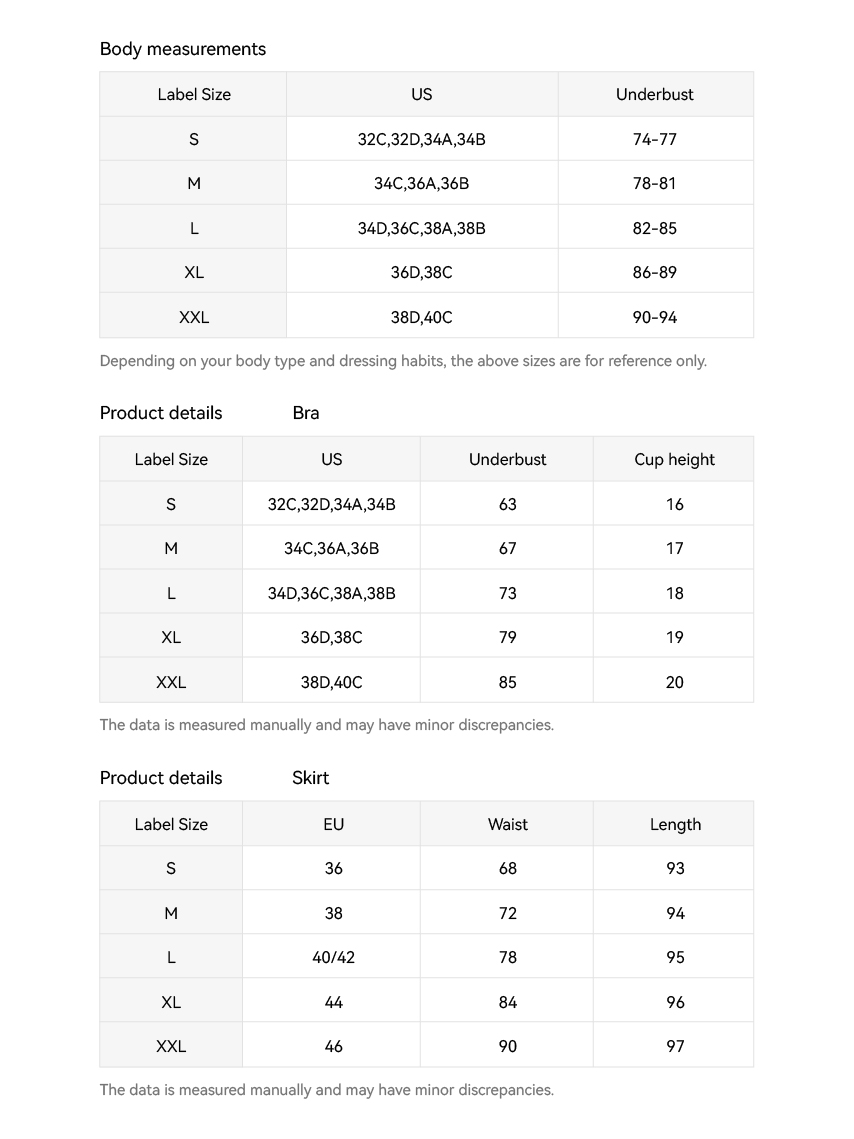Image resolution: width=854 pixels, height=1139 pixels.
Task: Select the skirt EU size "36" cell
Action: pyautogui.click(x=333, y=868)
